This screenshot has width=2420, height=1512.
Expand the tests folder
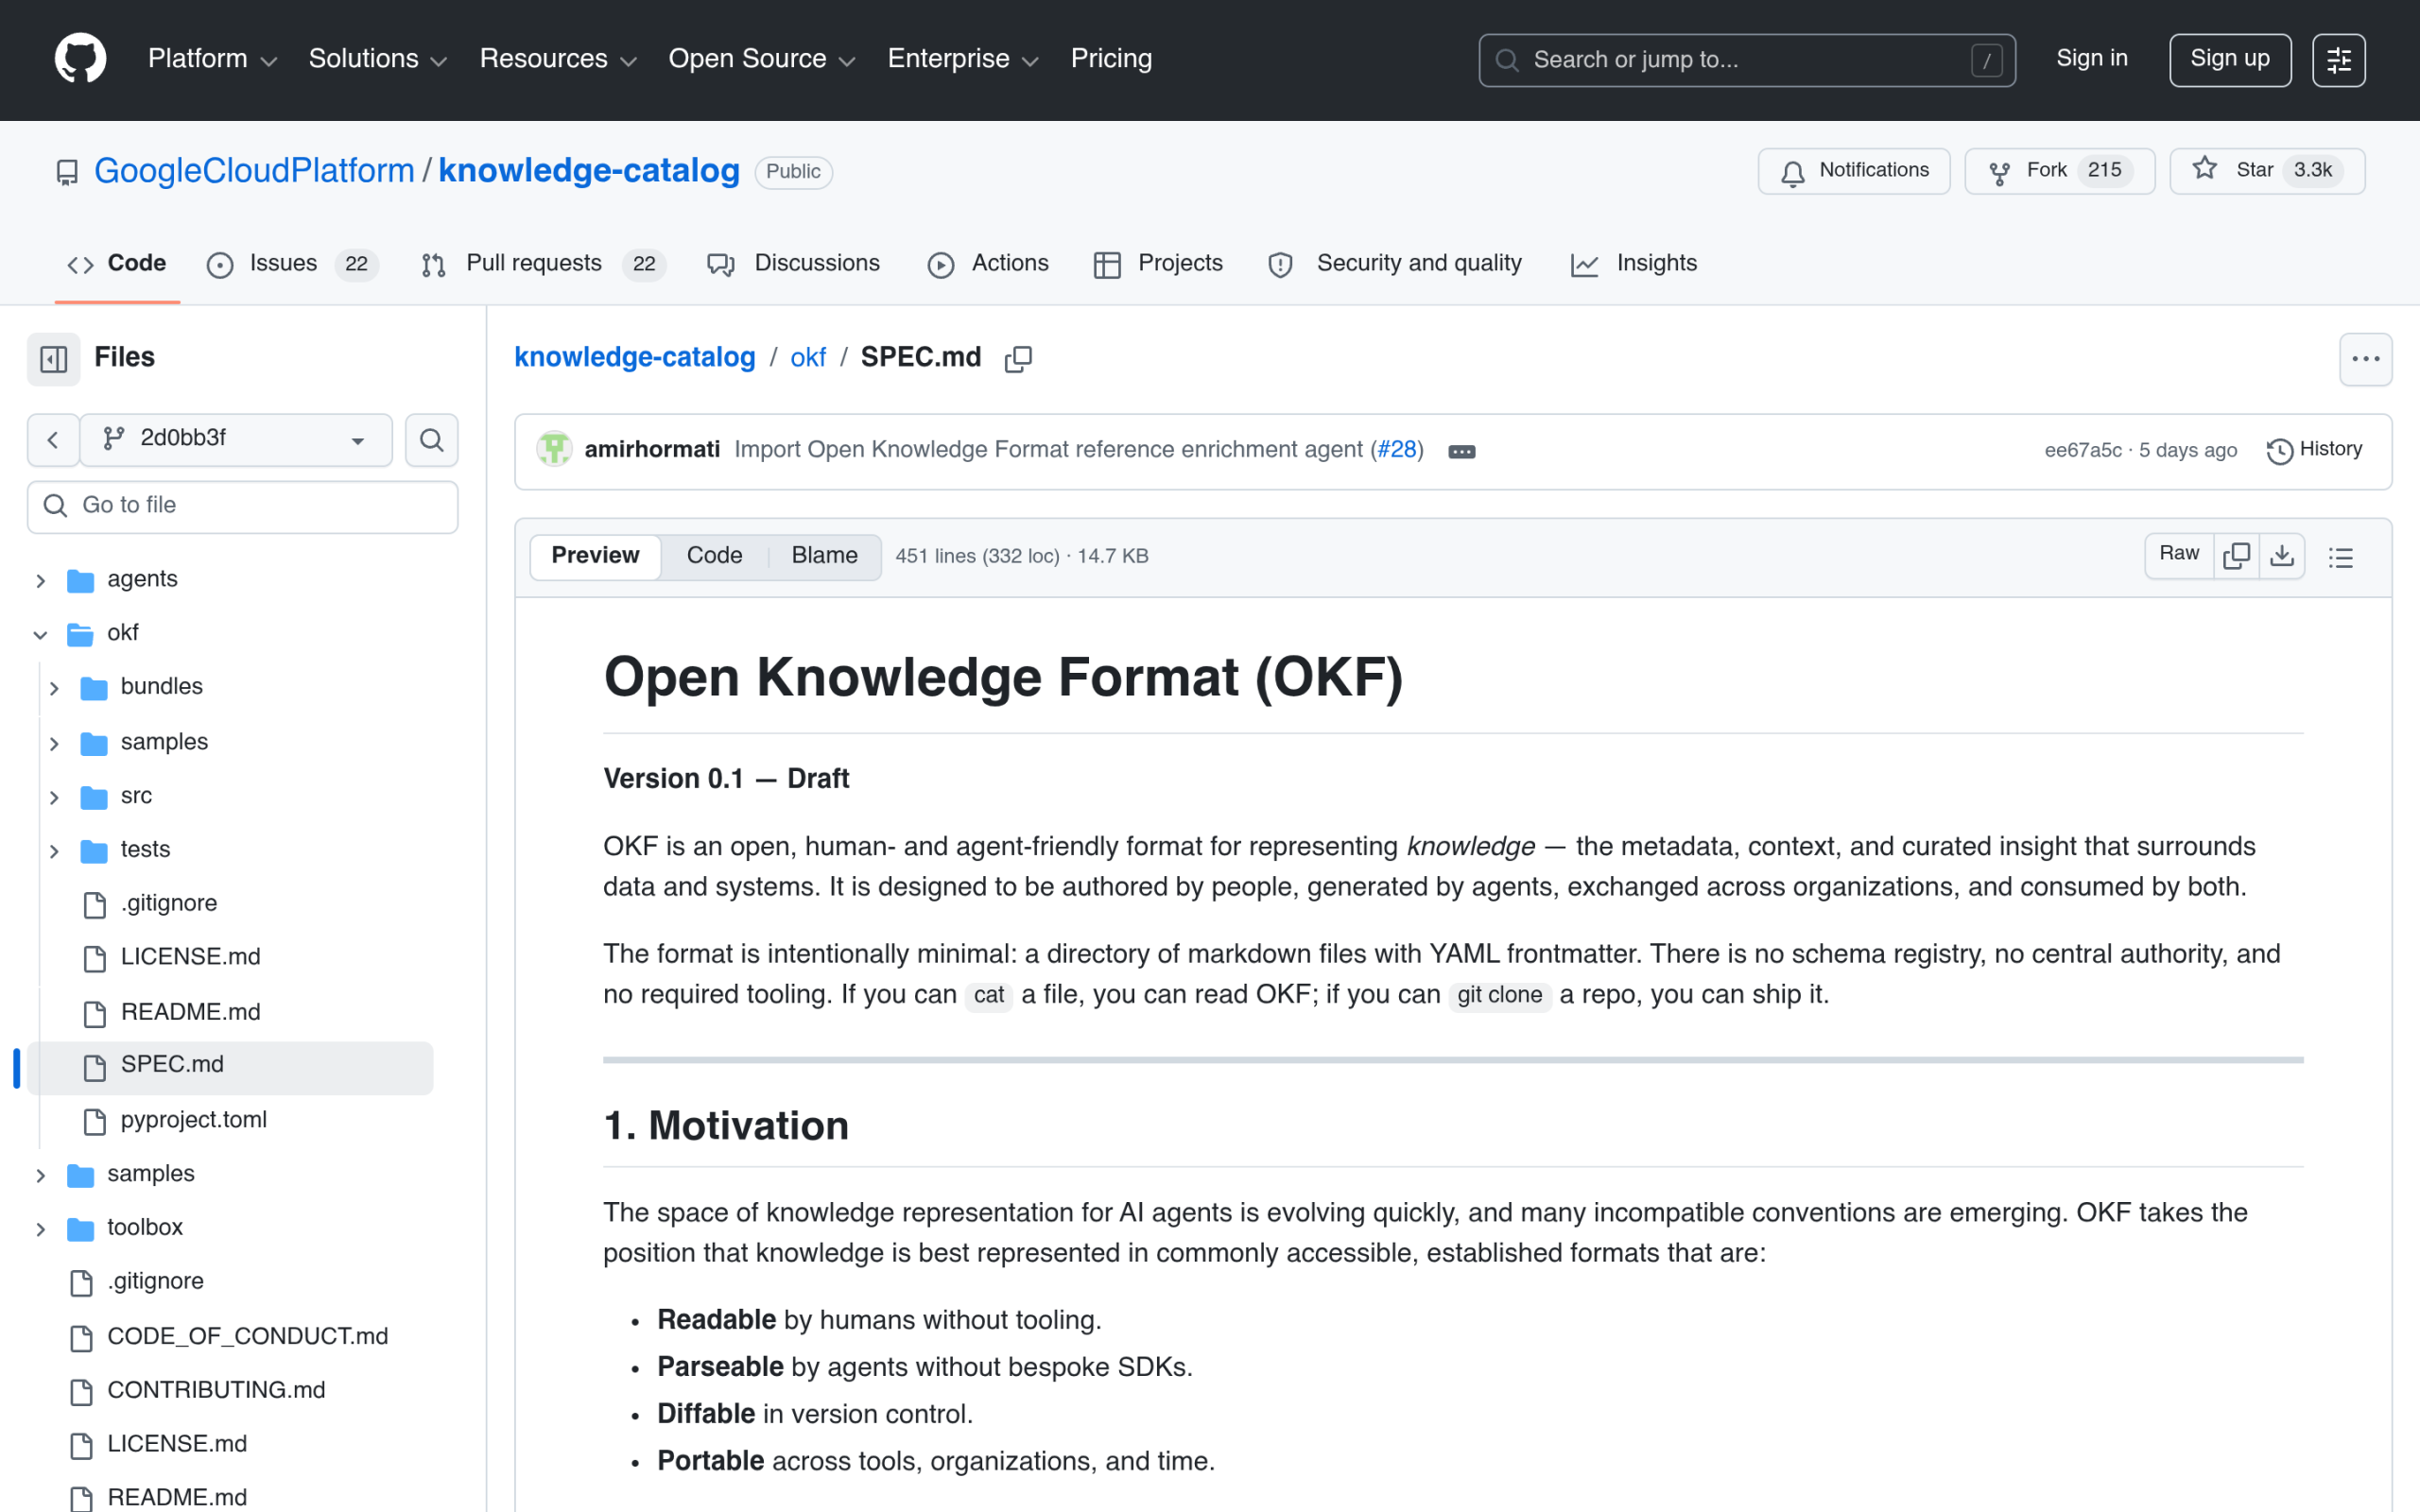[55, 851]
